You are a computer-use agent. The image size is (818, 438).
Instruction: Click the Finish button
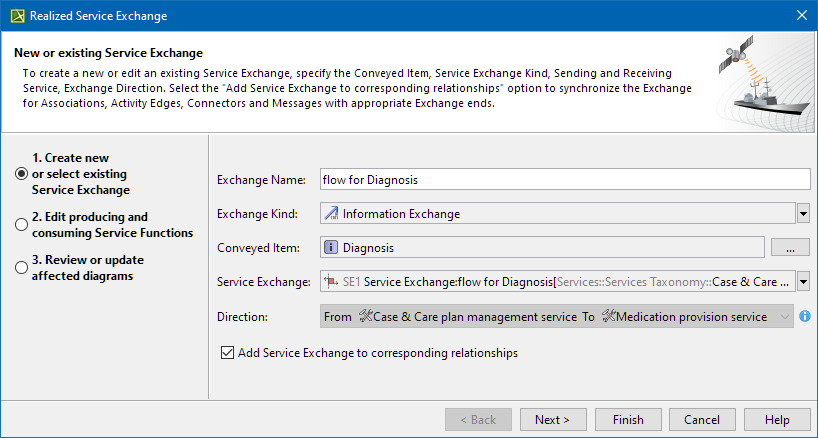tap(628, 420)
